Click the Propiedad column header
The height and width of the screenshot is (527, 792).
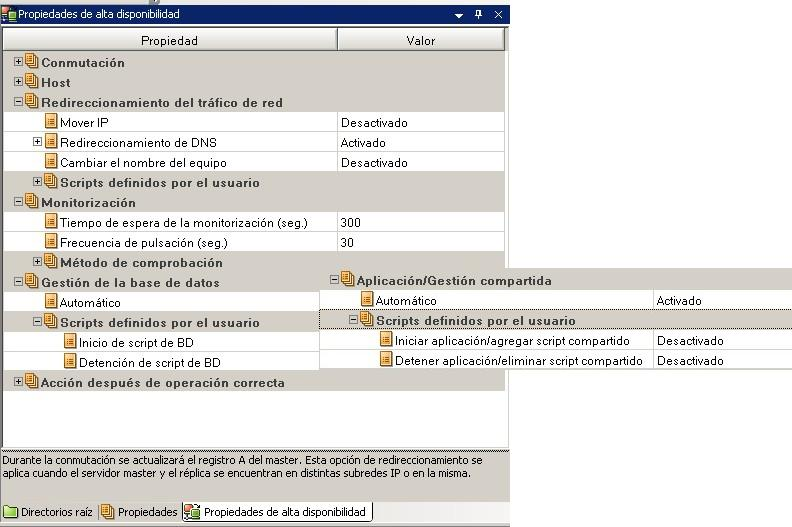[x=170, y=40]
